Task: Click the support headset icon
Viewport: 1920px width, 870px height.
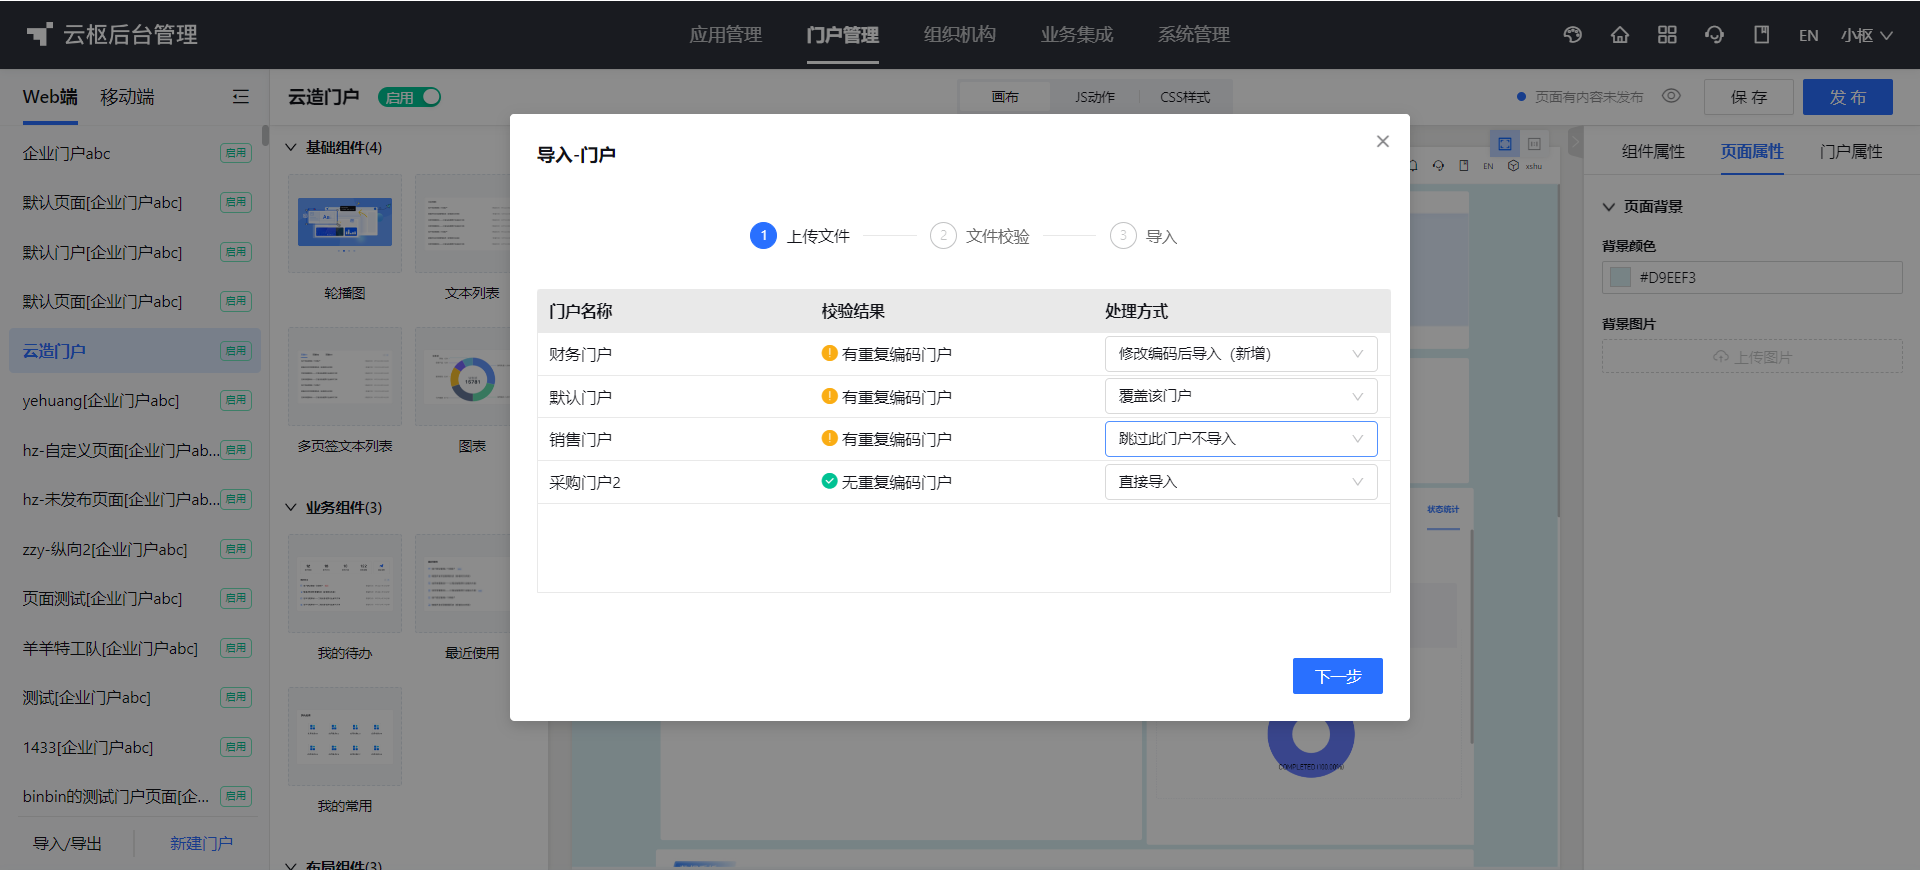Action: (1714, 35)
